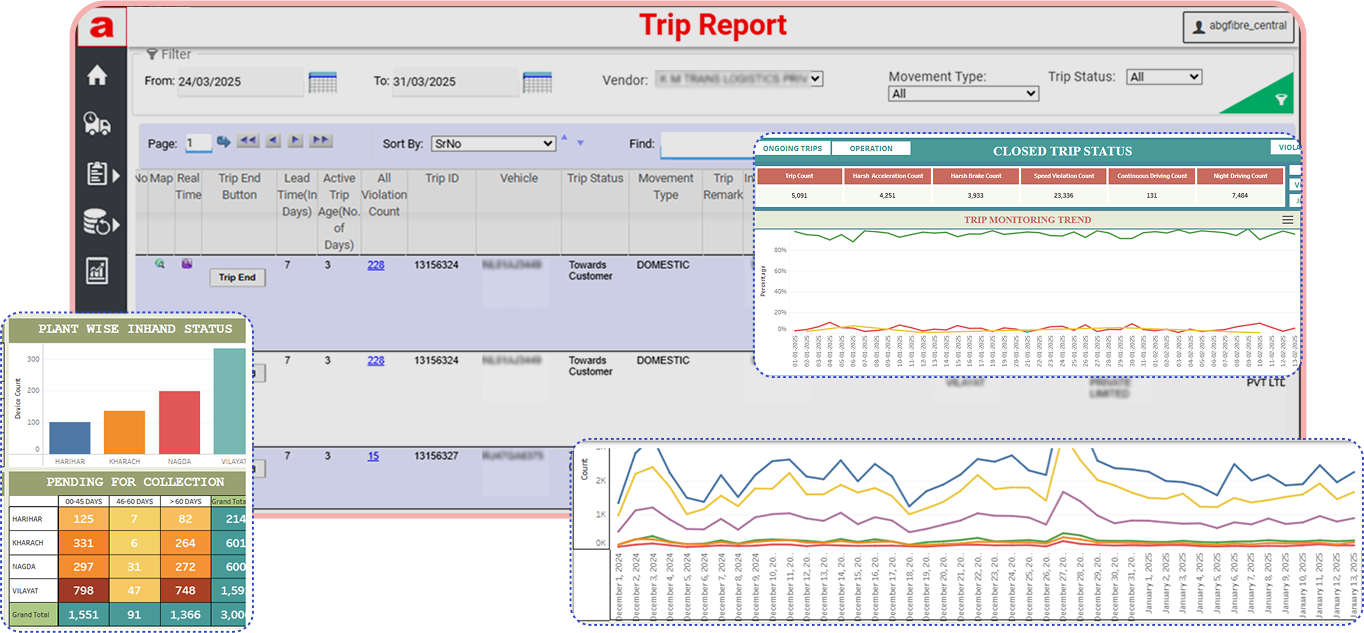1364x633 pixels.
Task: Open the map icon in first row
Action: tap(159, 264)
